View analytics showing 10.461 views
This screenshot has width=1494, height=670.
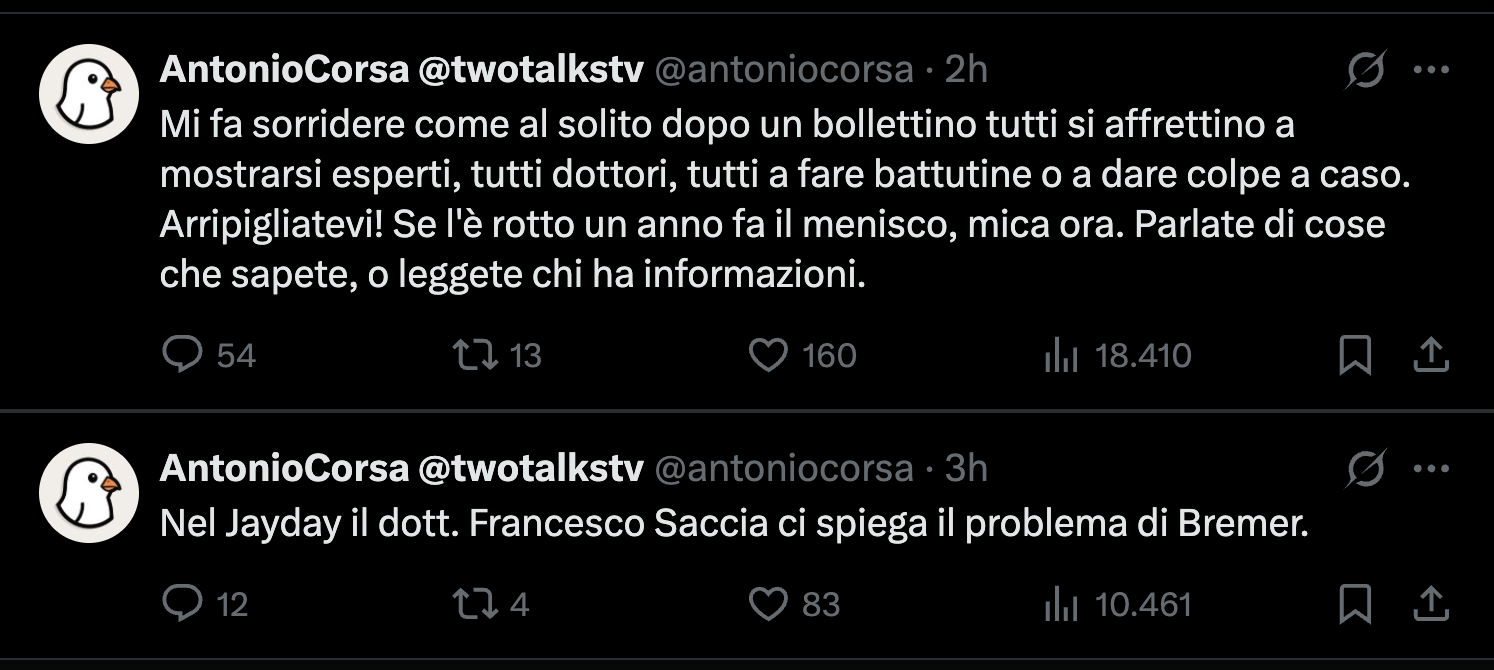(x=1060, y=603)
